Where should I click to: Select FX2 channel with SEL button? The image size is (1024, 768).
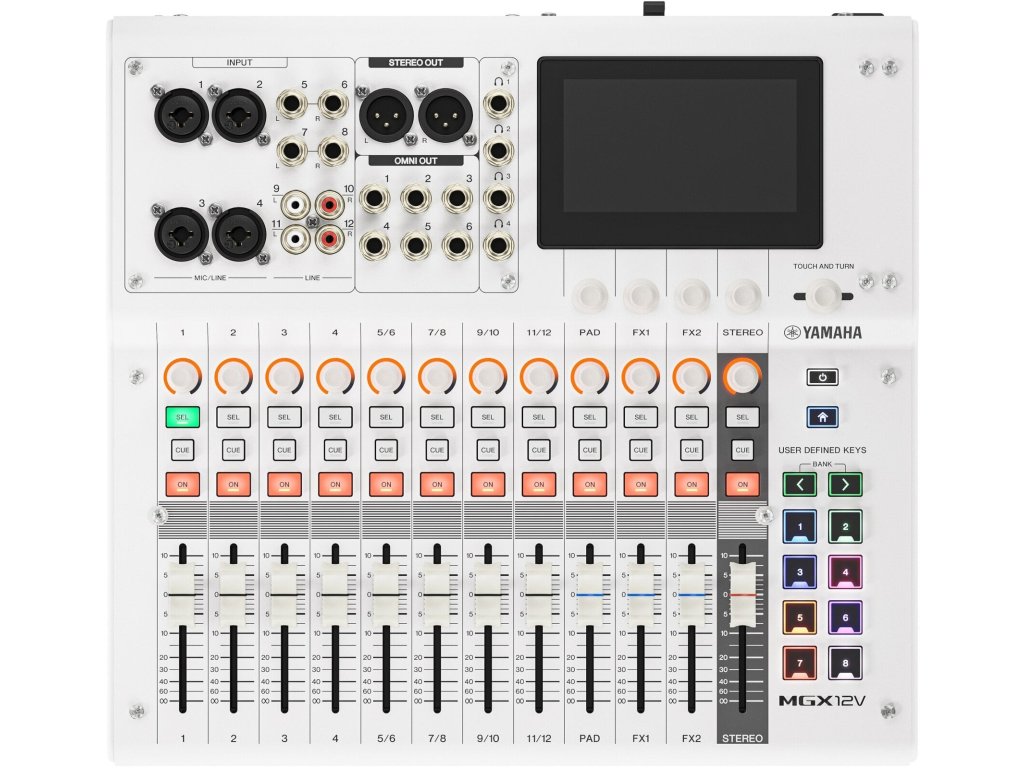click(x=692, y=417)
